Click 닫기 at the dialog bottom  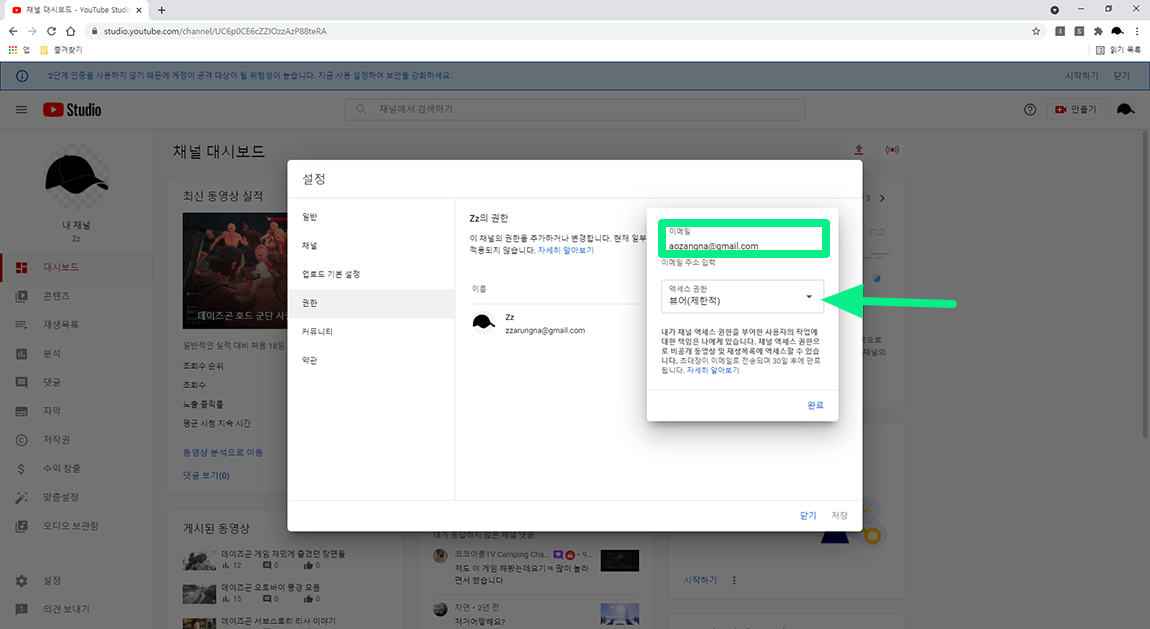coord(807,515)
